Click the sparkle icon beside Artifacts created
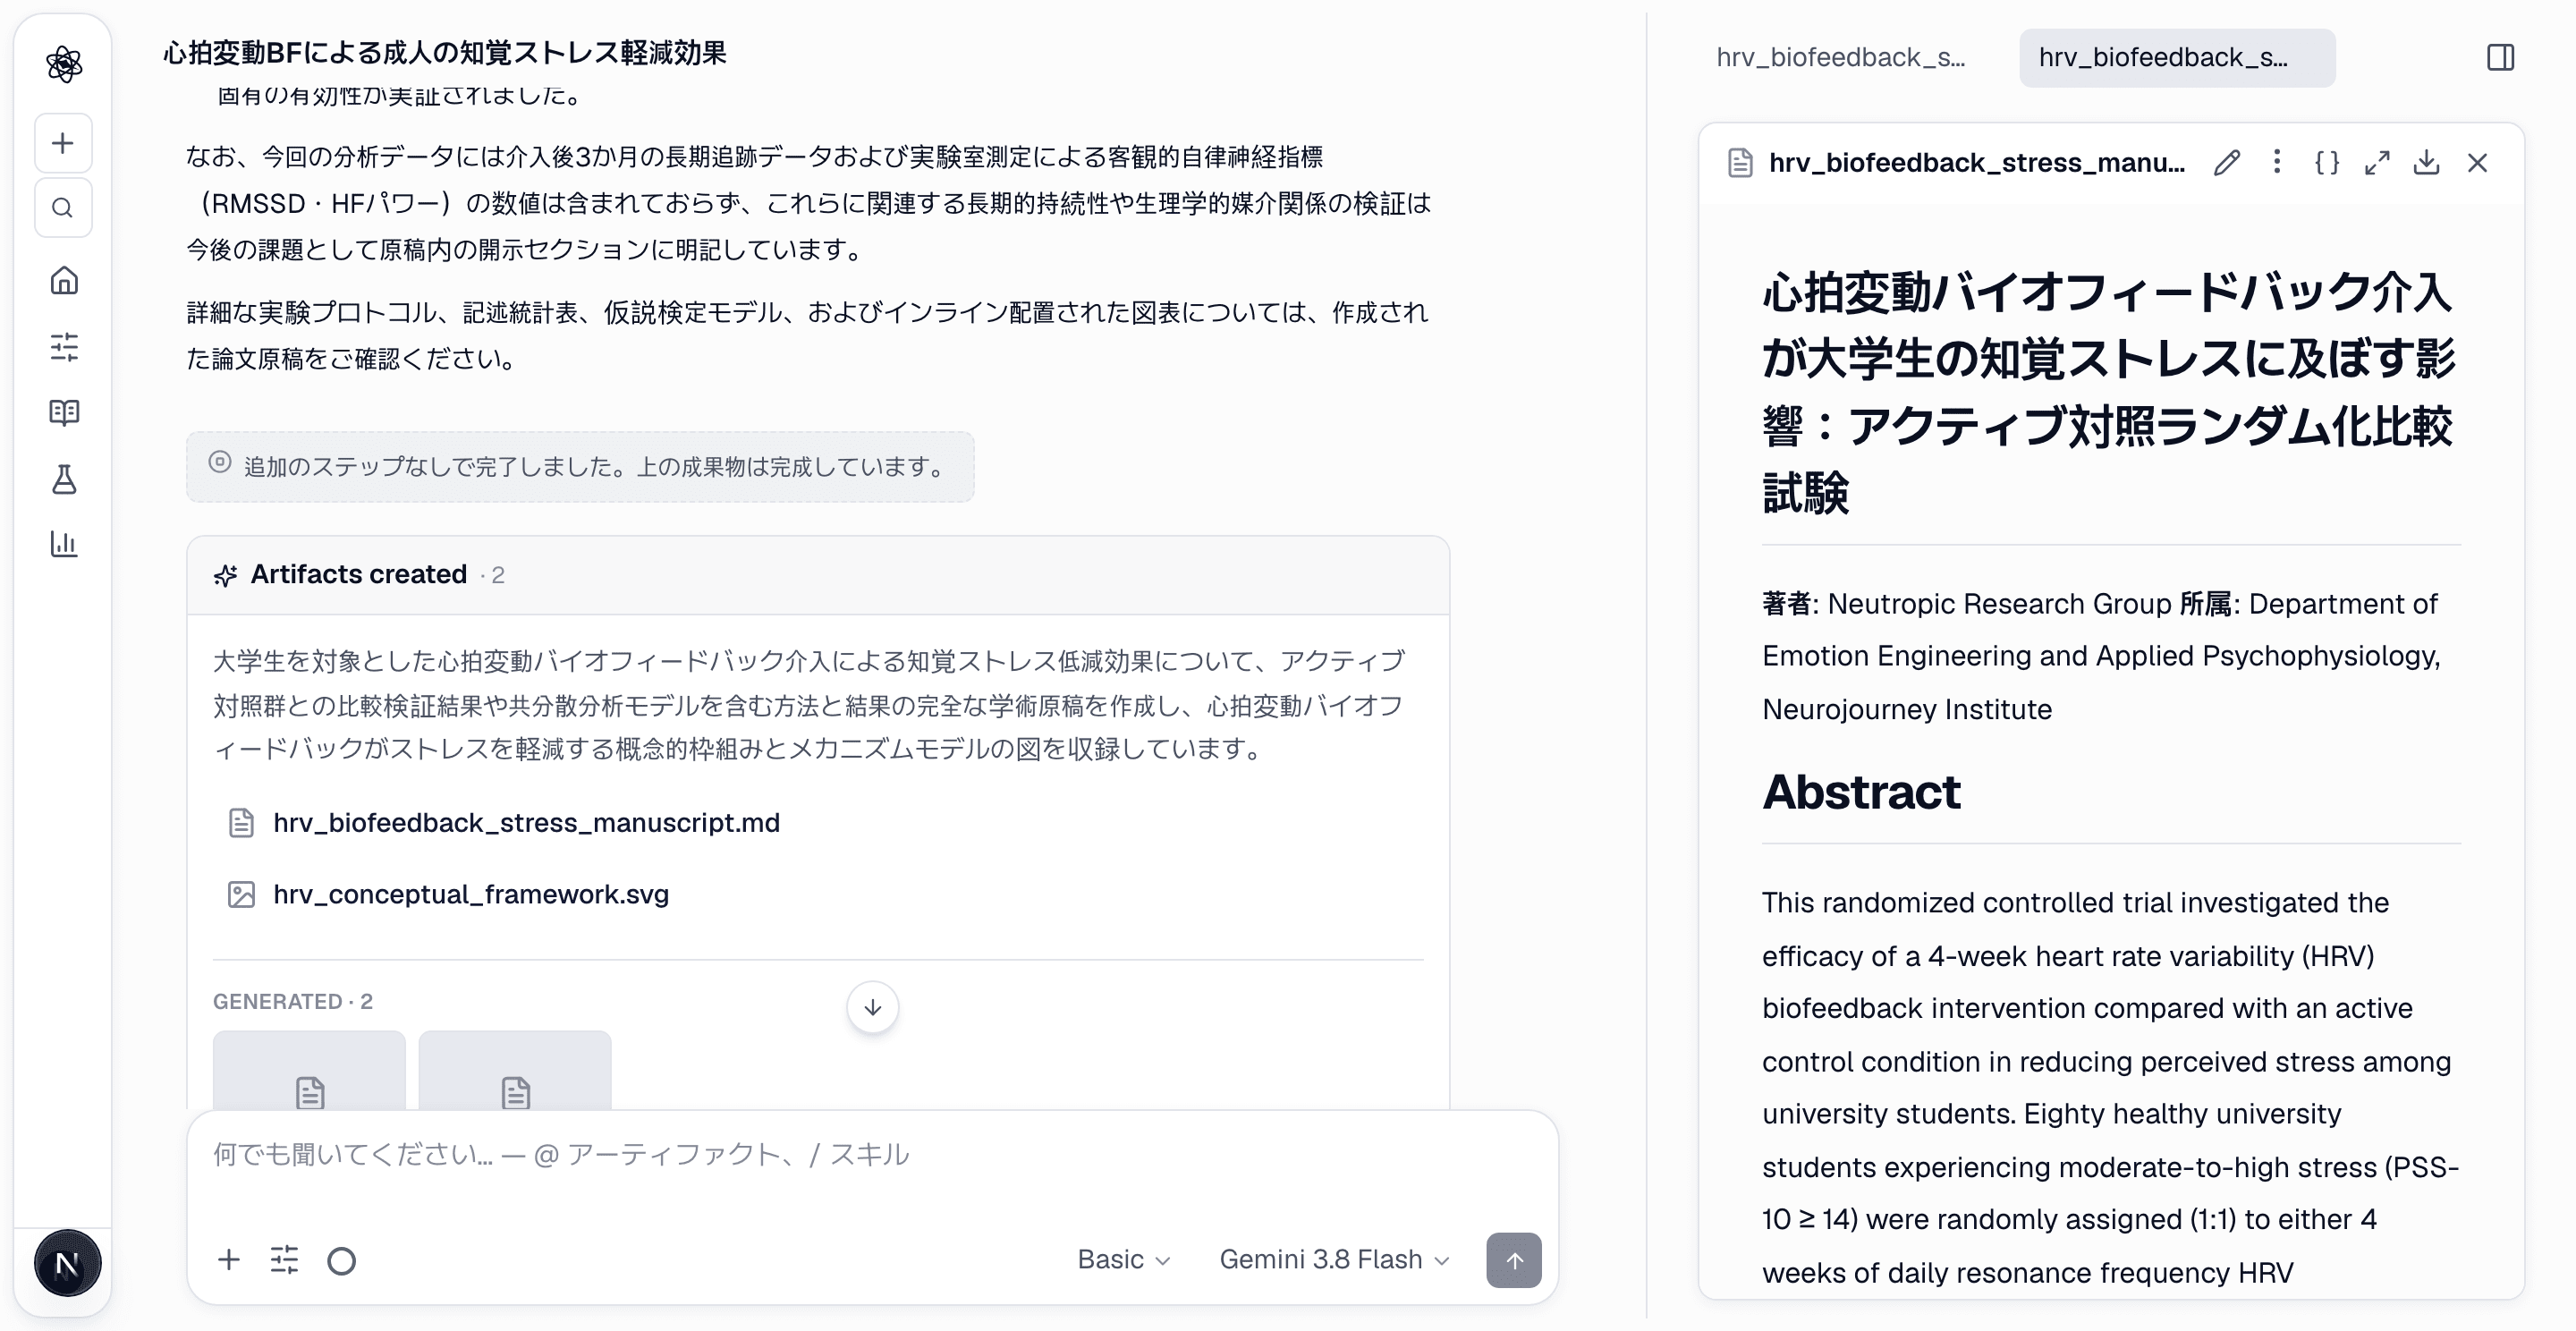The height and width of the screenshot is (1331, 2576). point(225,575)
